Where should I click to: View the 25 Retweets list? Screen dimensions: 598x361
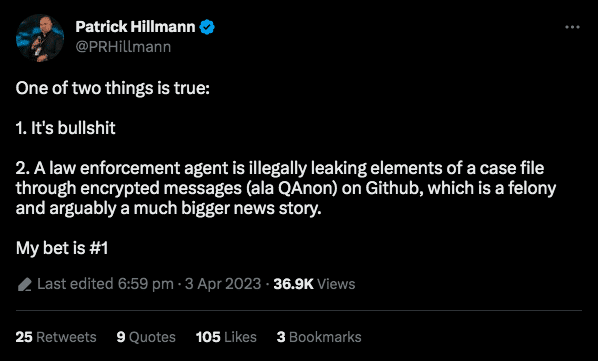tap(56, 337)
